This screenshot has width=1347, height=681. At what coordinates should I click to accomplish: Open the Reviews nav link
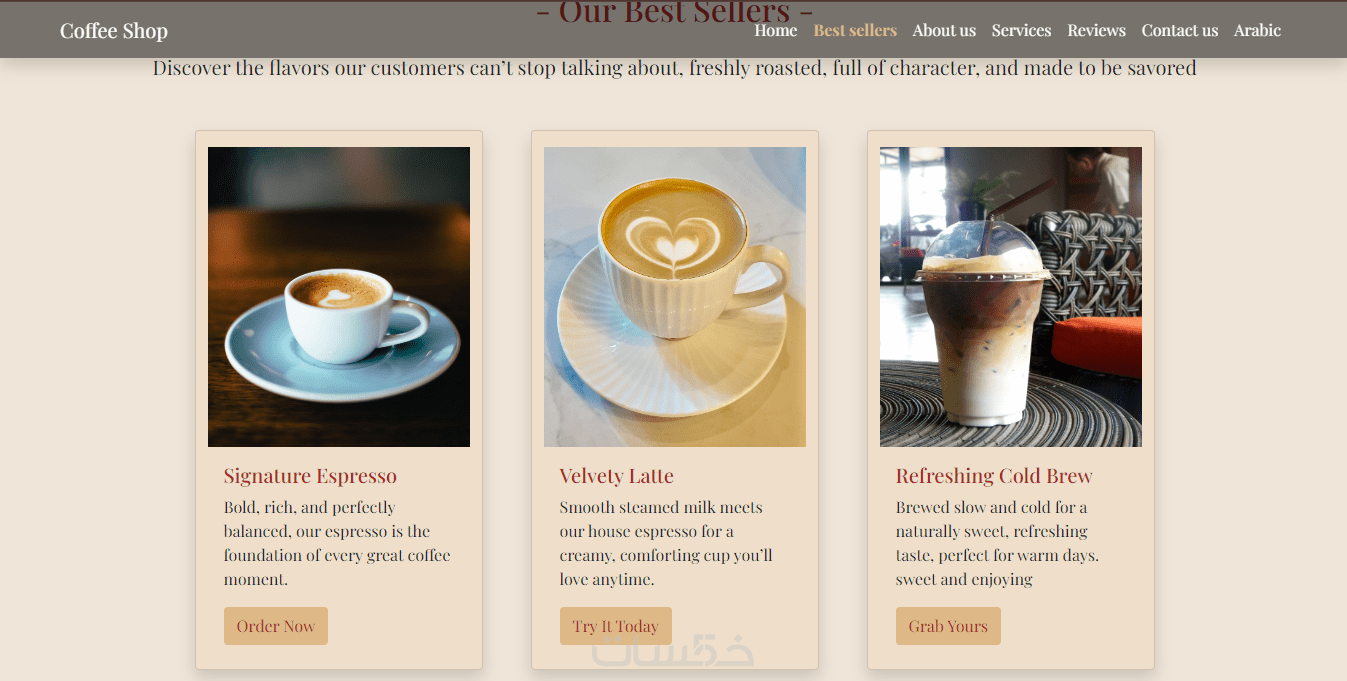[x=1096, y=30]
